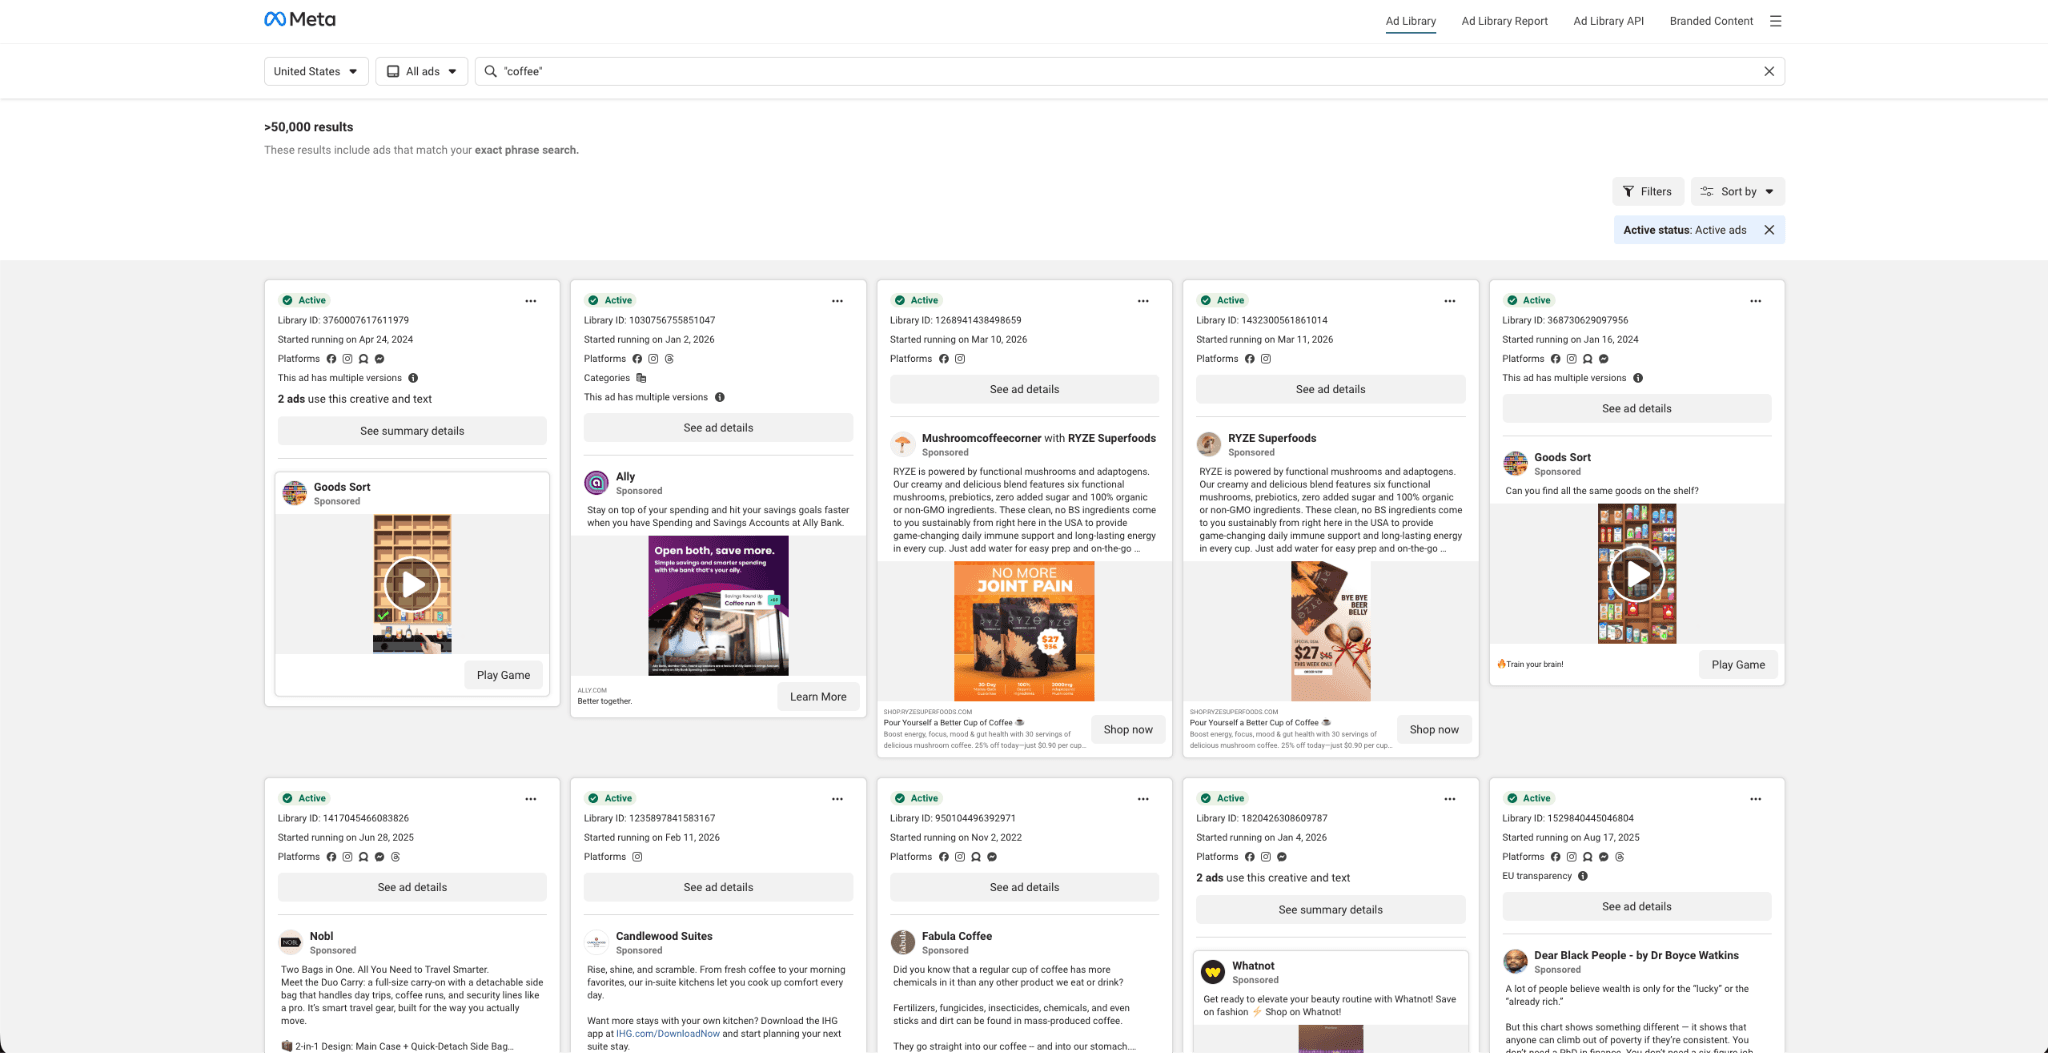This screenshot has height=1053, width=2048.
Task: Switch to the Ad Library tab
Action: [1410, 21]
